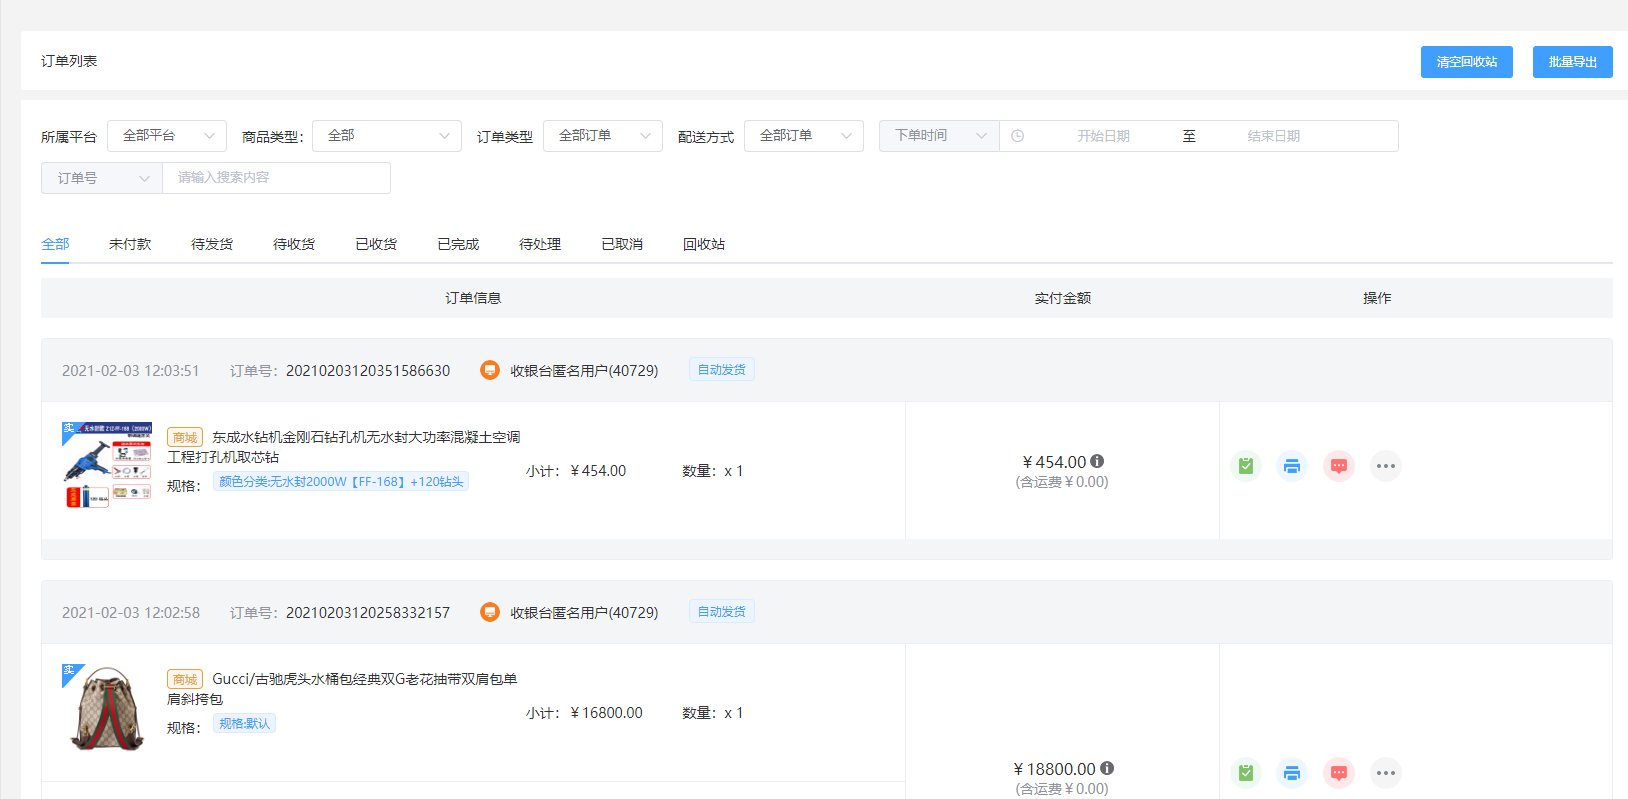Click spec tag 规格:默认

click(244, 724)
